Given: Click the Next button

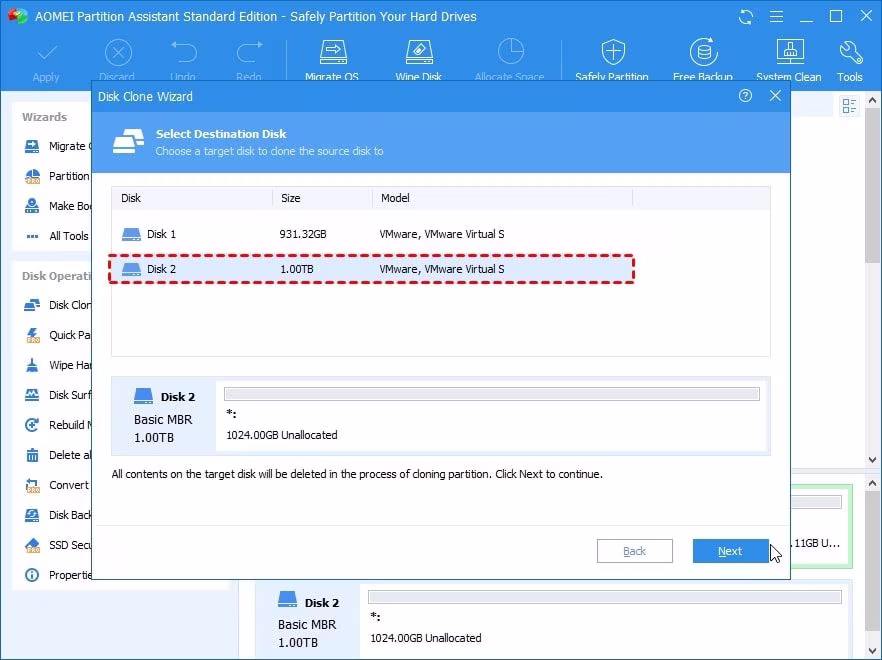Looking at the screenshot, I should click(x=730, y=551).
